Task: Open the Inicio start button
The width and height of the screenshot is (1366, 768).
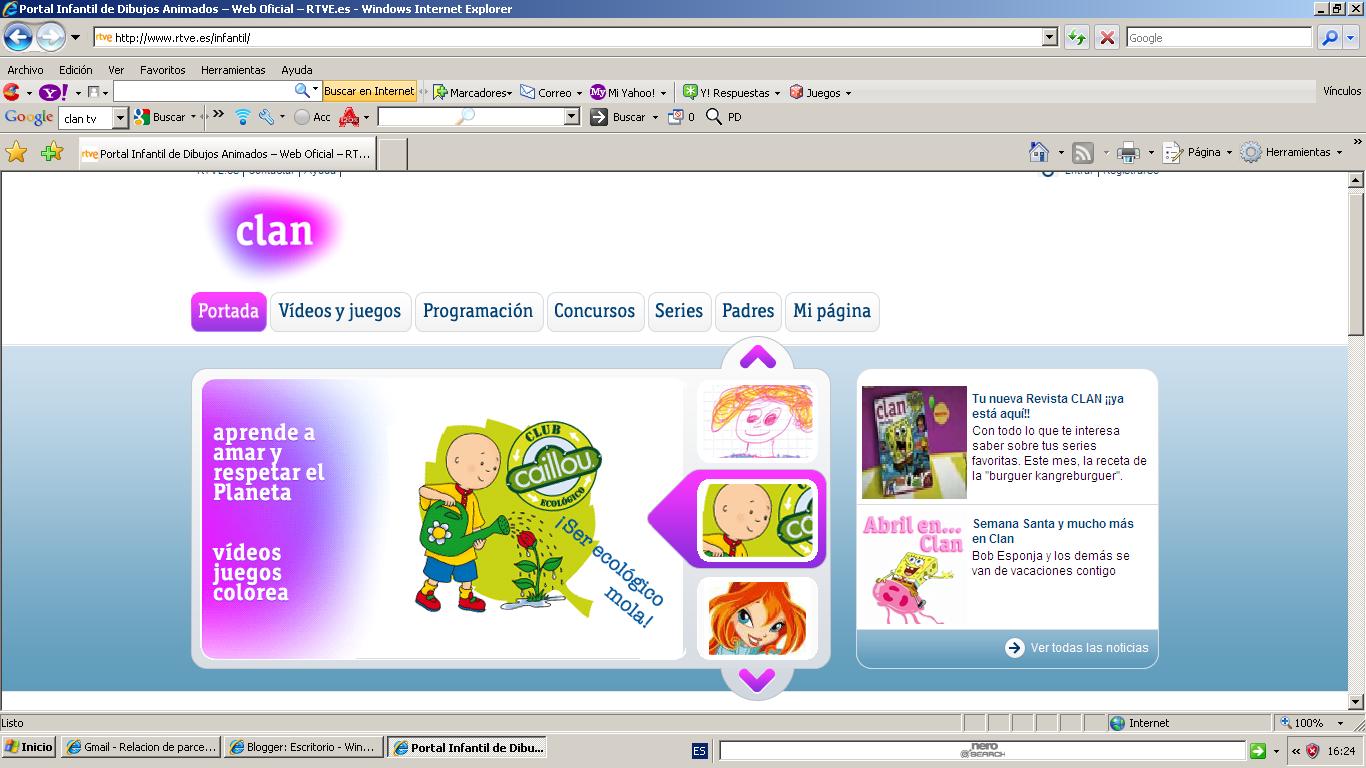Action: click(x=29, y=747)
